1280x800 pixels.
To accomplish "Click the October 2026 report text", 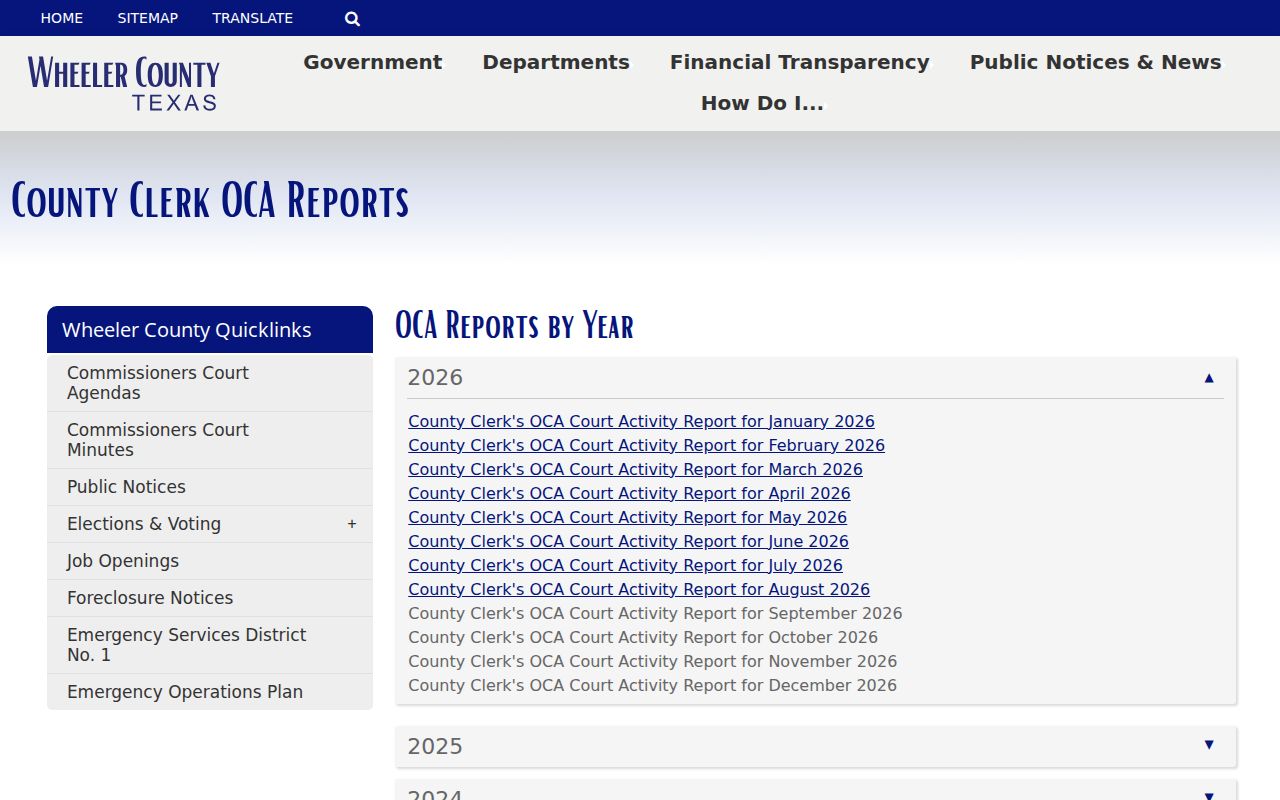I will click(x=643, y=638).
